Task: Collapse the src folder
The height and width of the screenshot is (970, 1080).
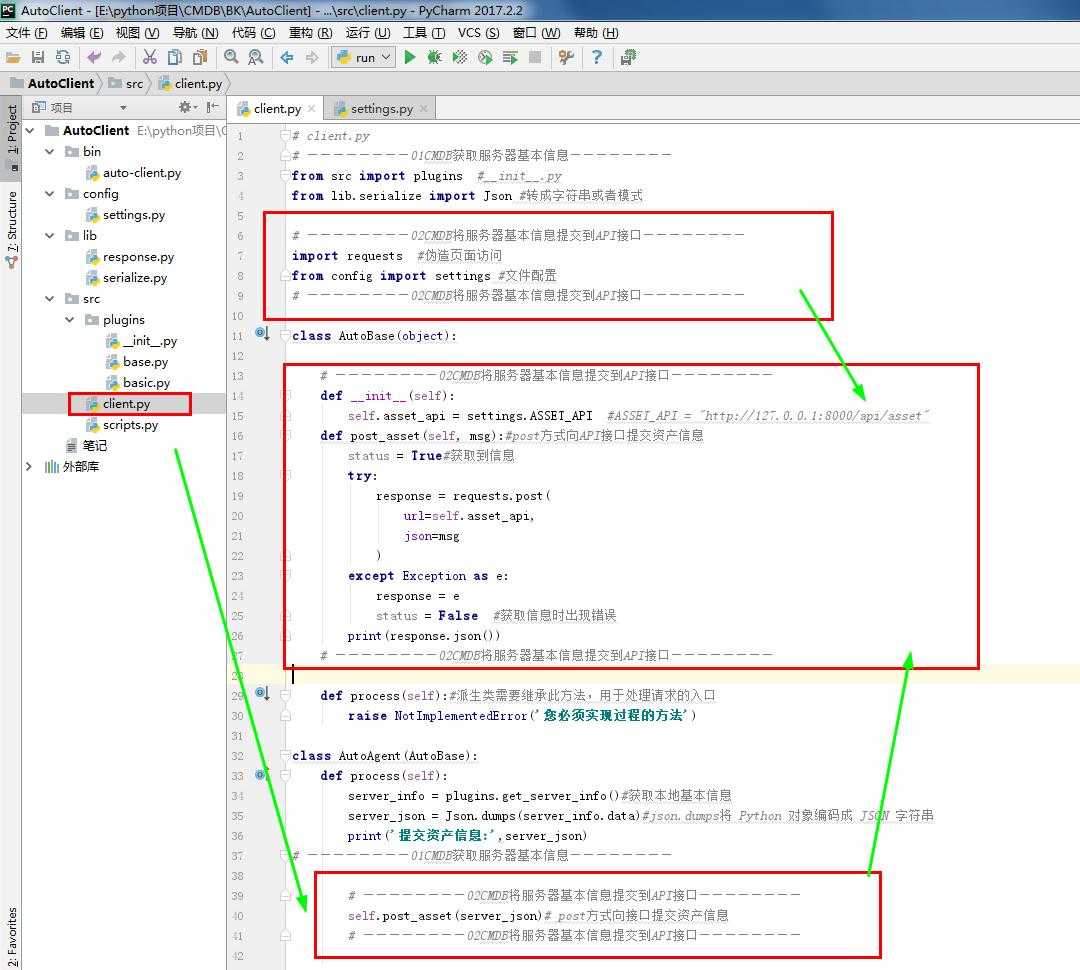Action: (50, 298)
